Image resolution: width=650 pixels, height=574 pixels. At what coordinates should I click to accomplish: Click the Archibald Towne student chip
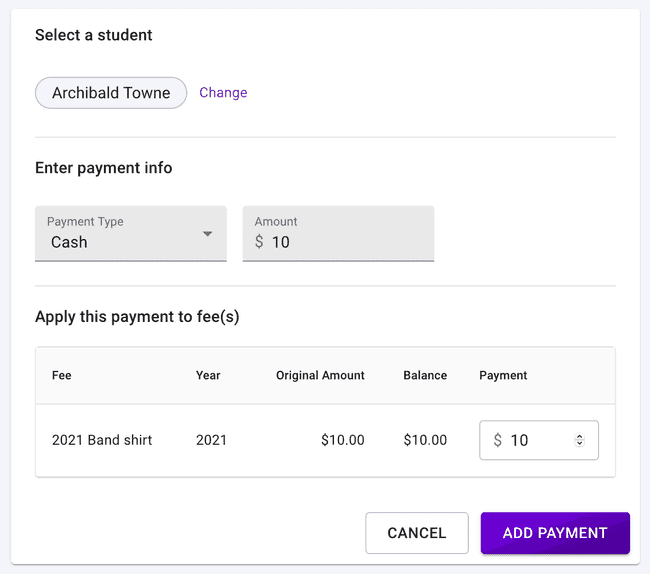111,93
